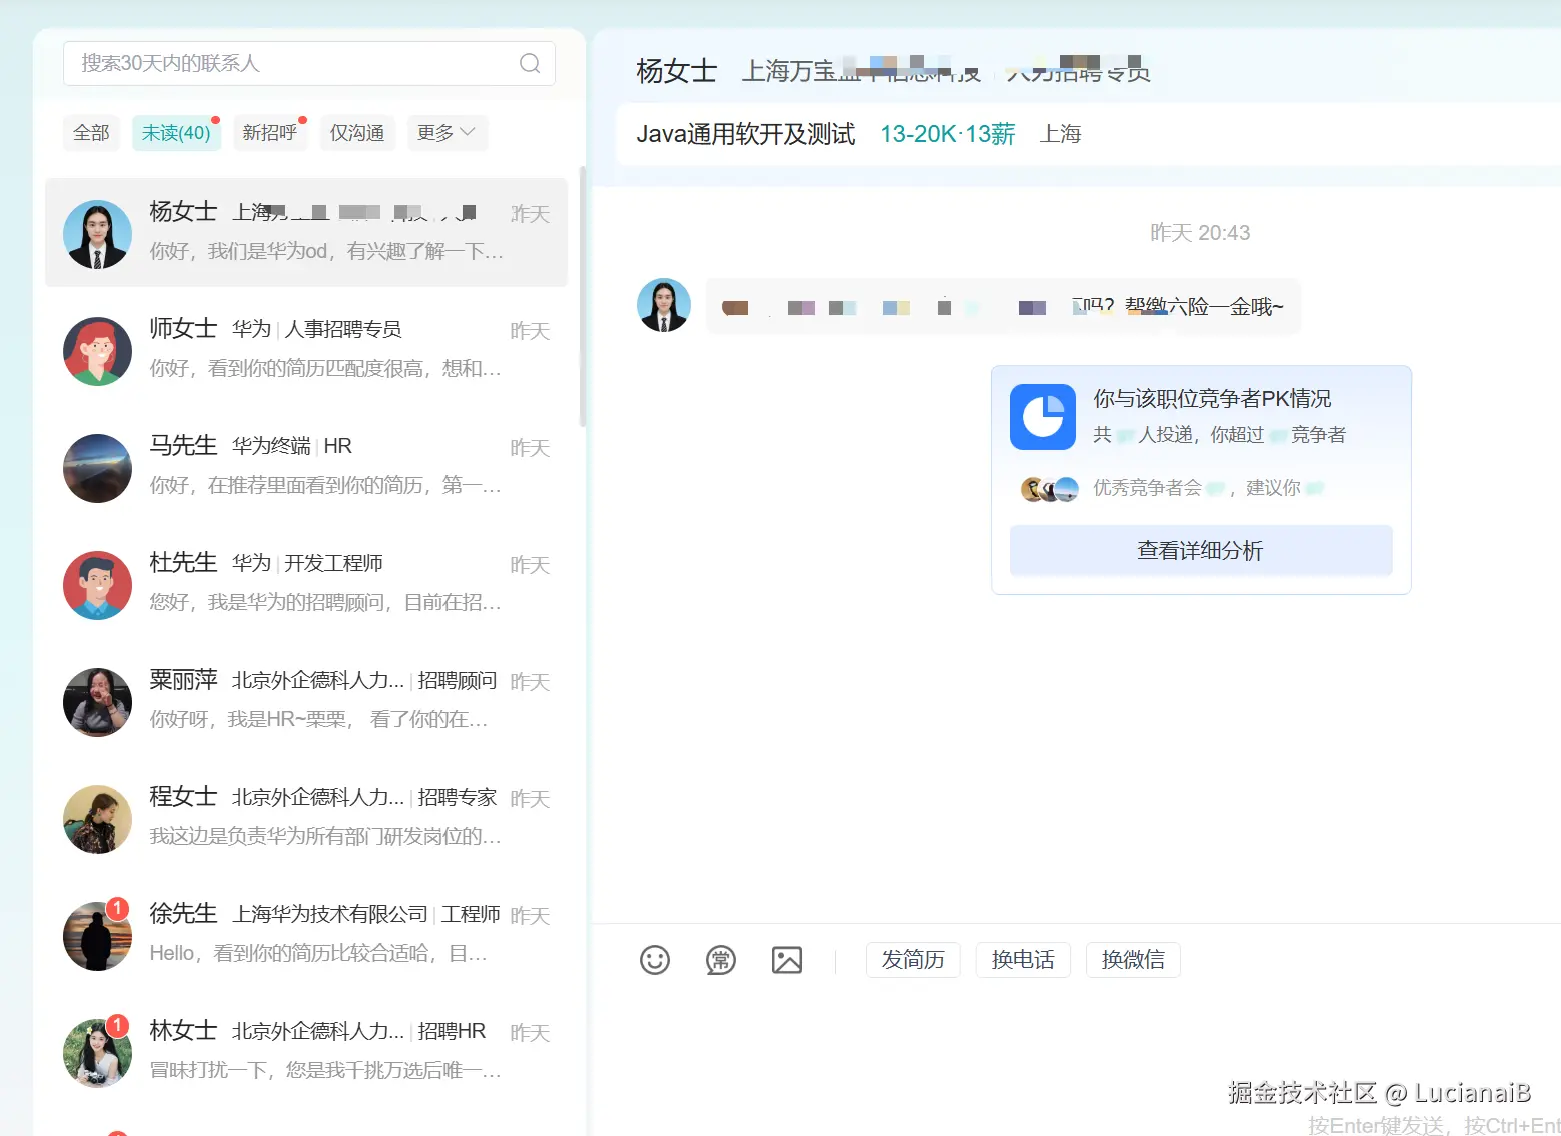Click 林女士 avatar with unread badge

tap(97, 1053)
